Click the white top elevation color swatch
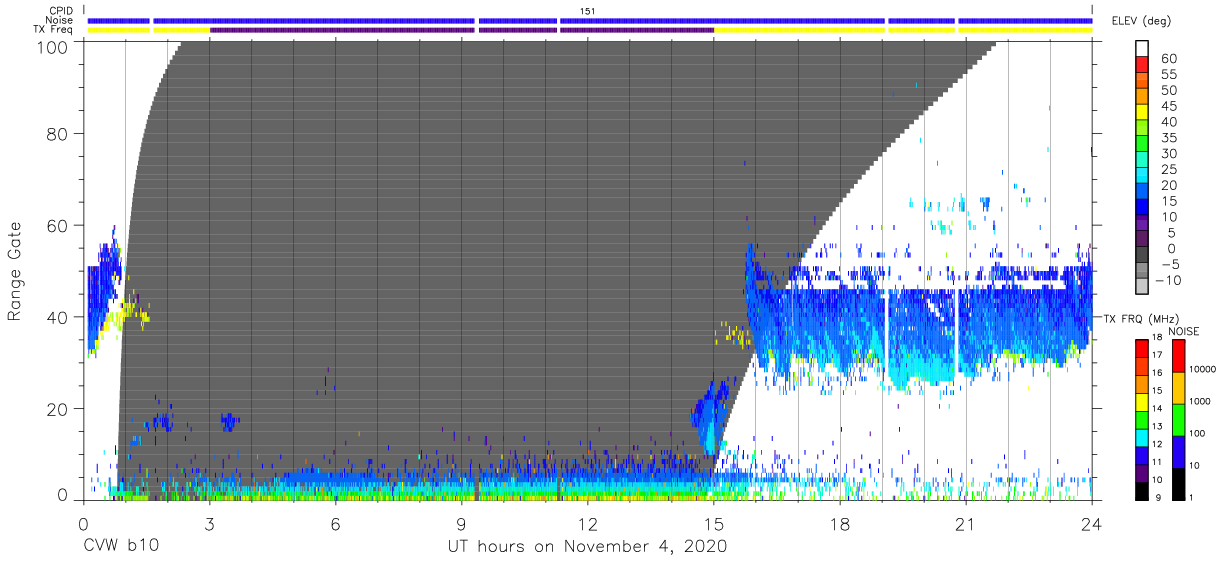The image size is (1228, 567). pyautogui.click(x=1143, y=50)
